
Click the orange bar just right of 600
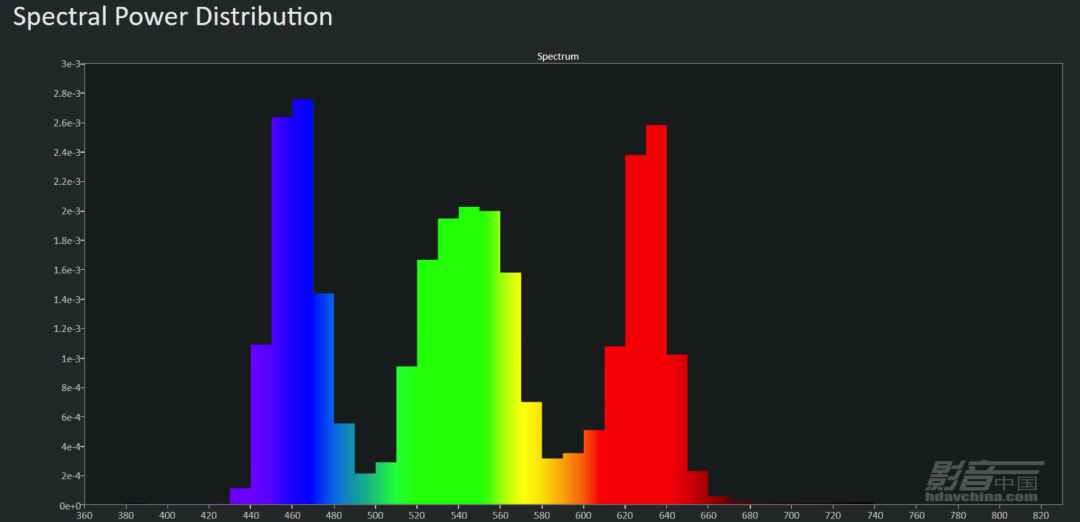coord(594,467)
